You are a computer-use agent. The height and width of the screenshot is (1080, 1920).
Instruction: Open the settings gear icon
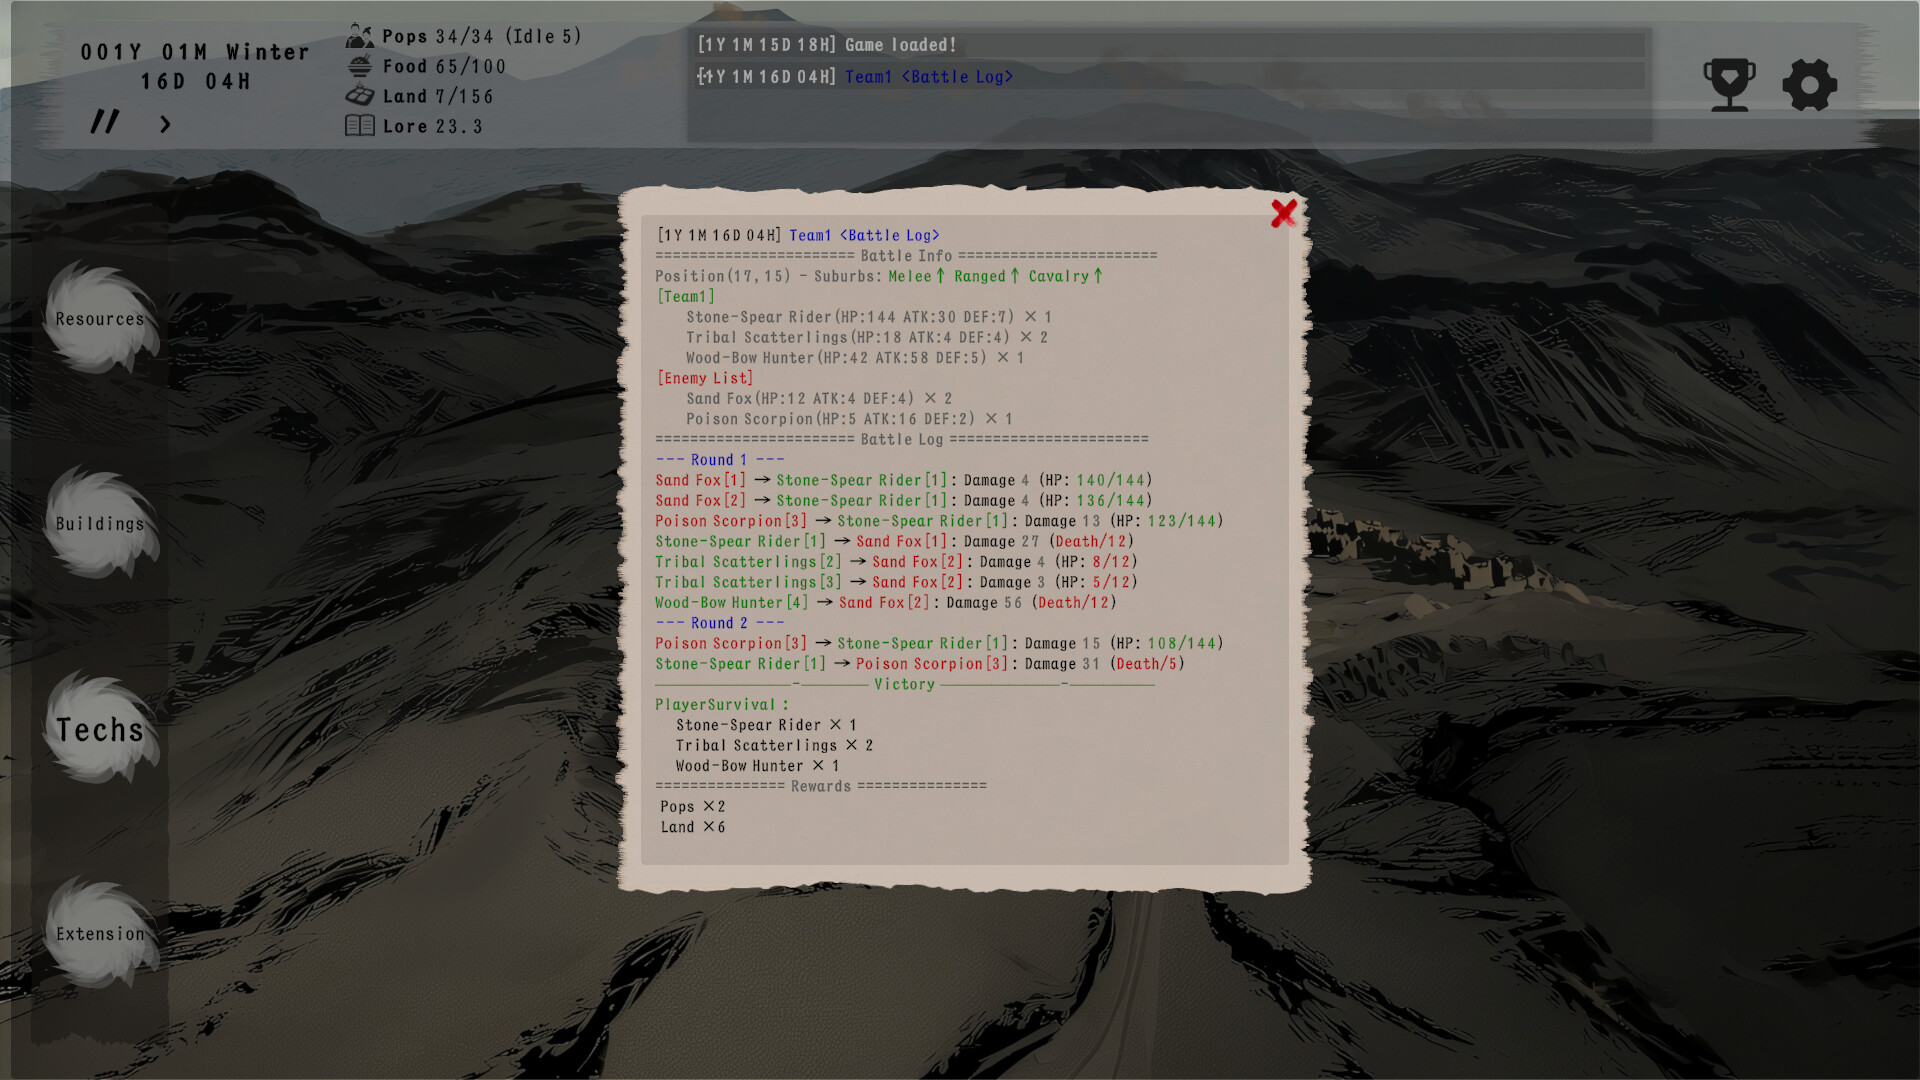coord(1809,84)
